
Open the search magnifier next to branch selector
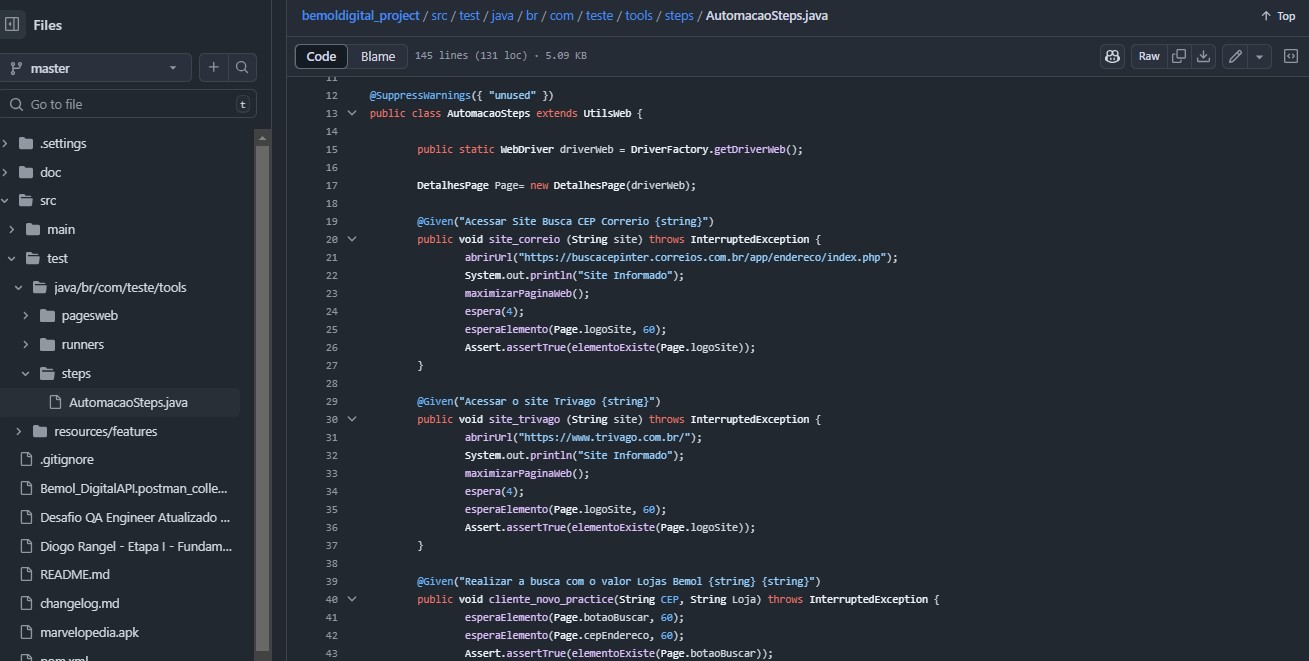pyautogui.click(x=242, y=67)
